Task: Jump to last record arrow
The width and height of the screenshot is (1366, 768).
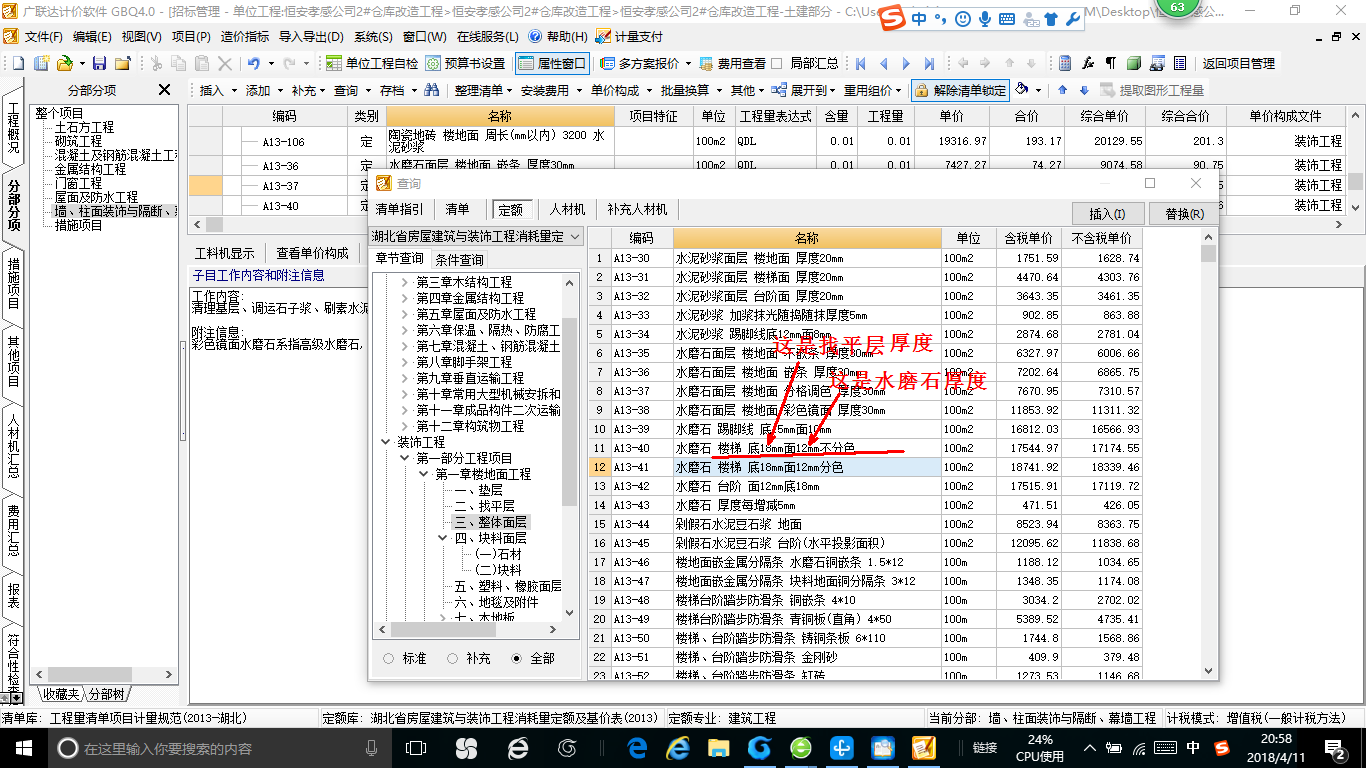Action: [929, 63]
